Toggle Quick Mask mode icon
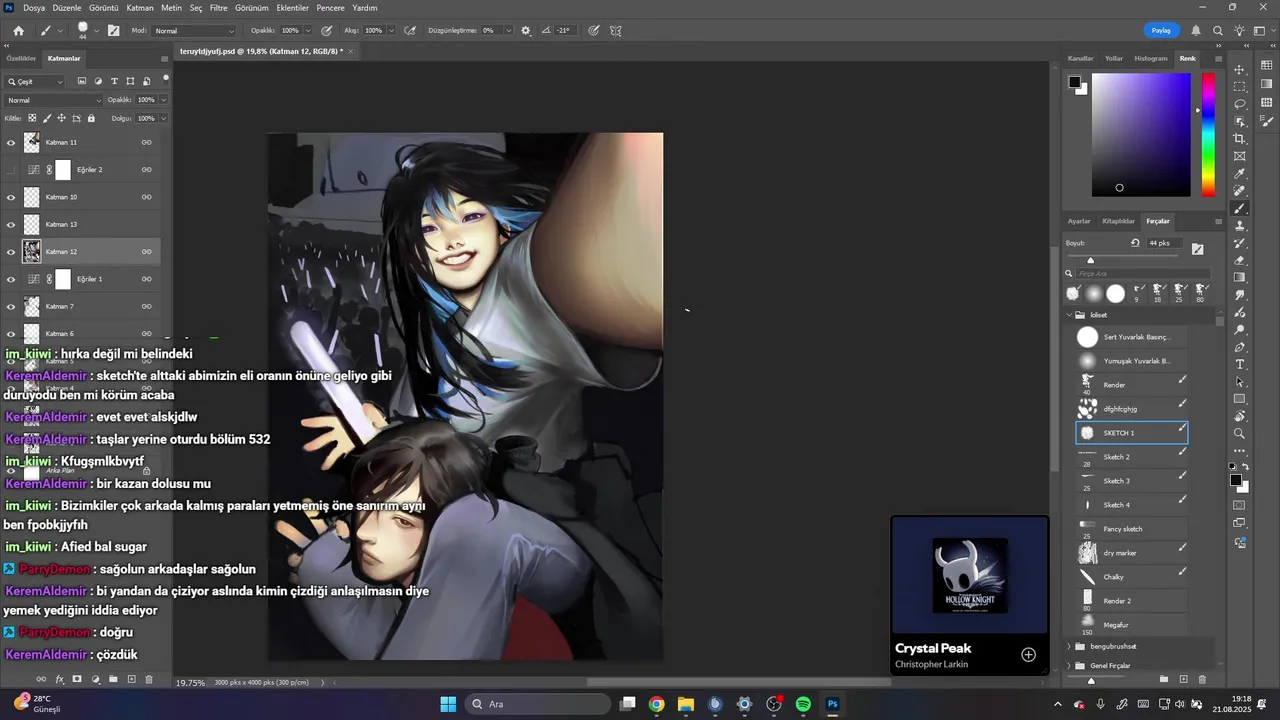The image size is (1280, 720). tap(1240, 505)
